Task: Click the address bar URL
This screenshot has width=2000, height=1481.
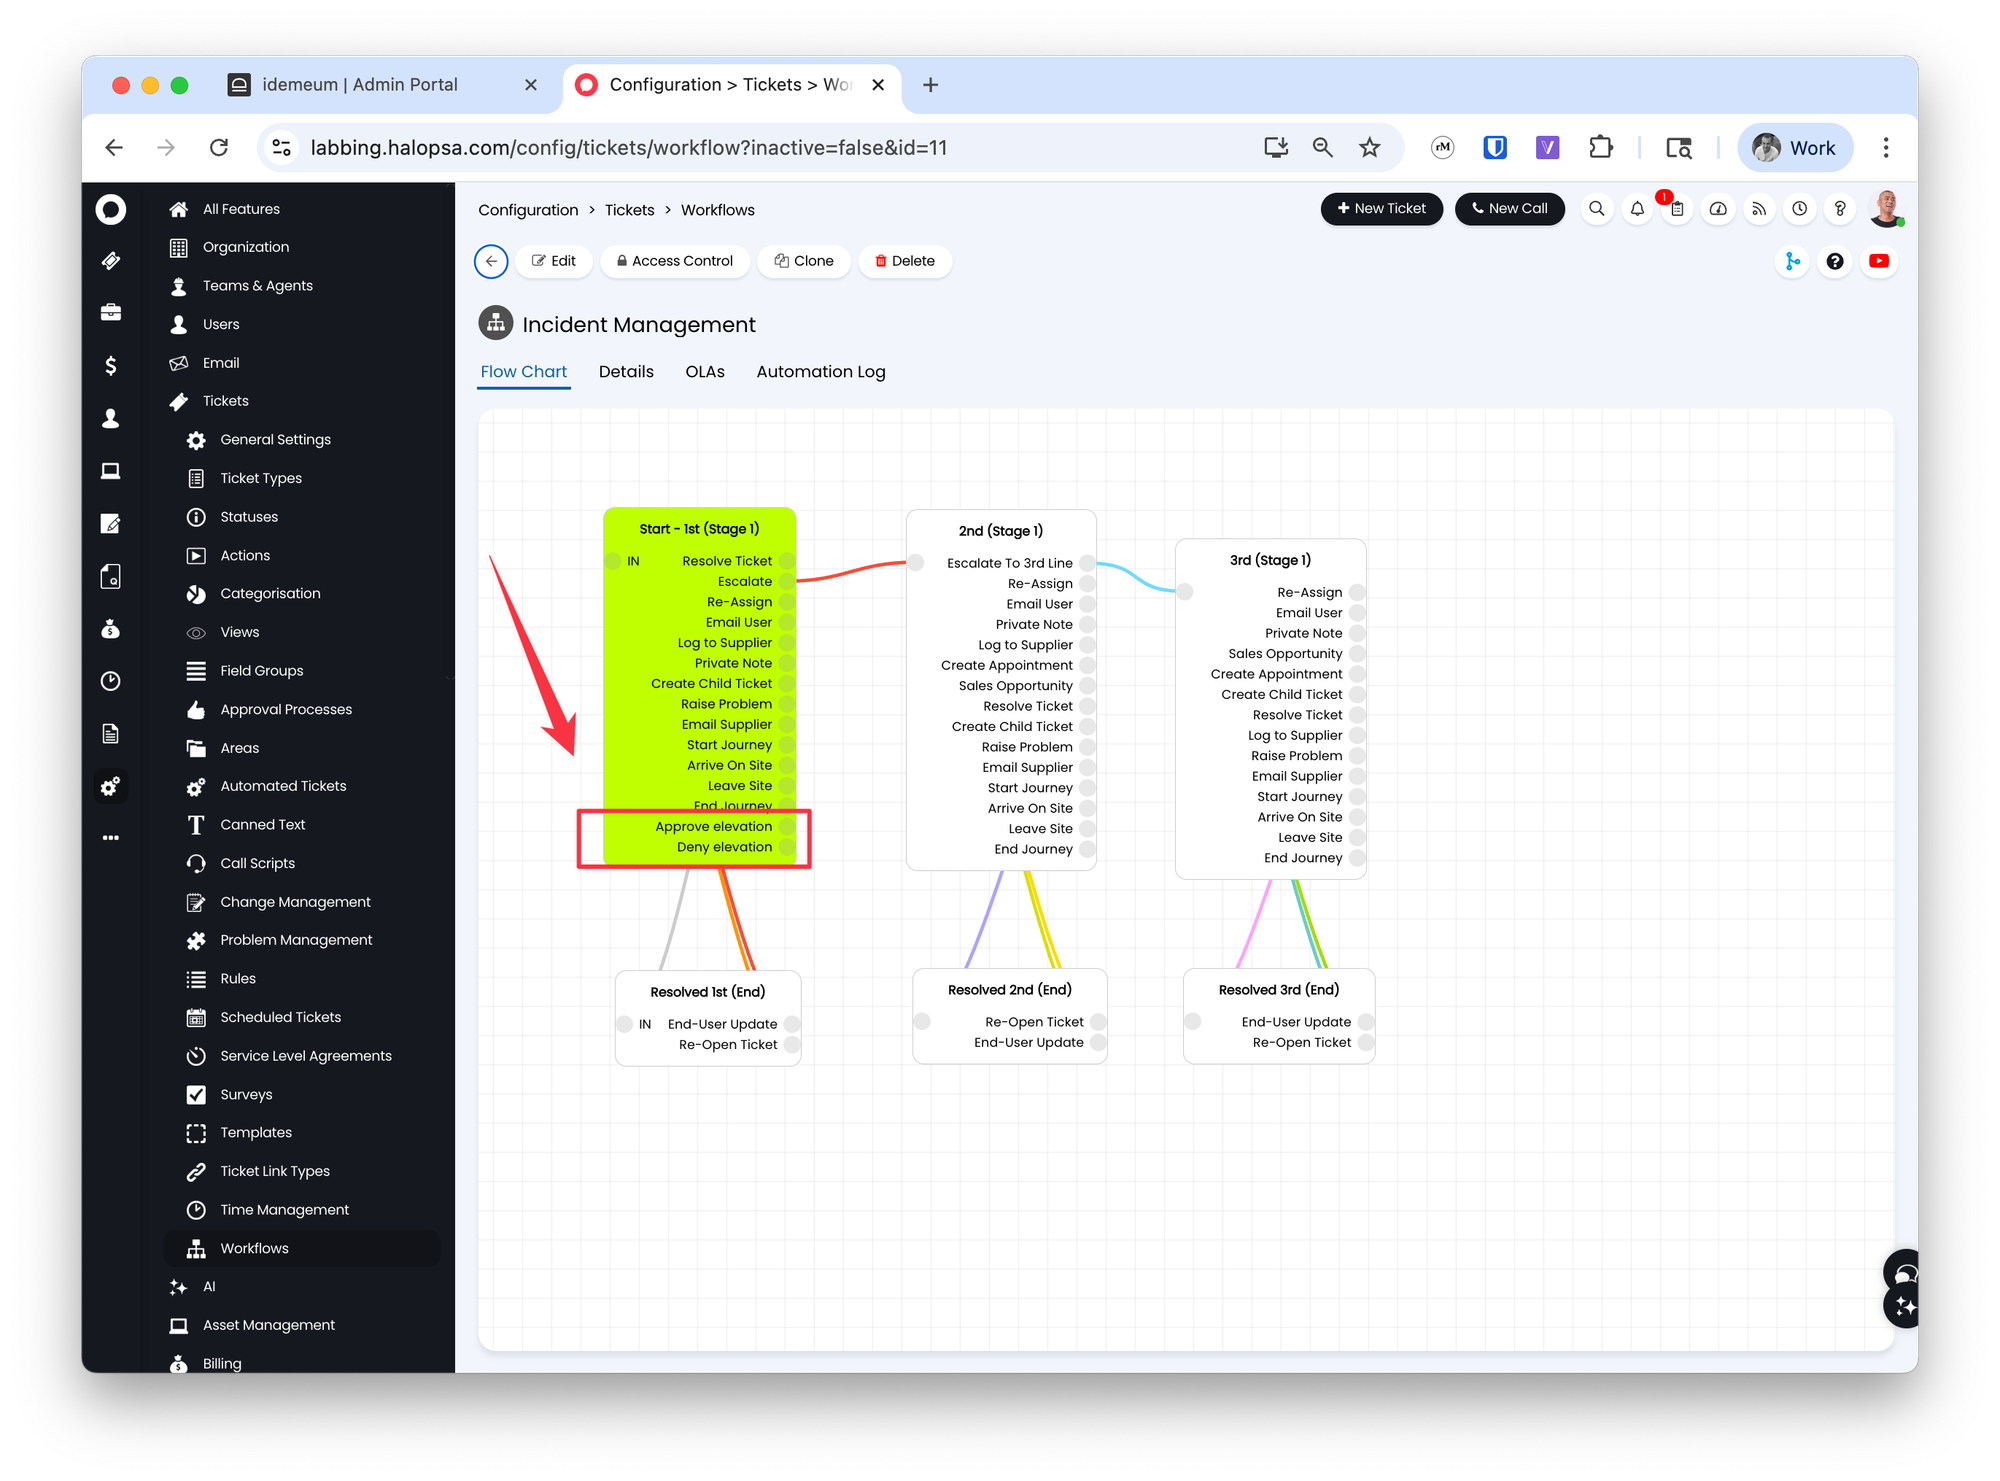Action: 629,148
